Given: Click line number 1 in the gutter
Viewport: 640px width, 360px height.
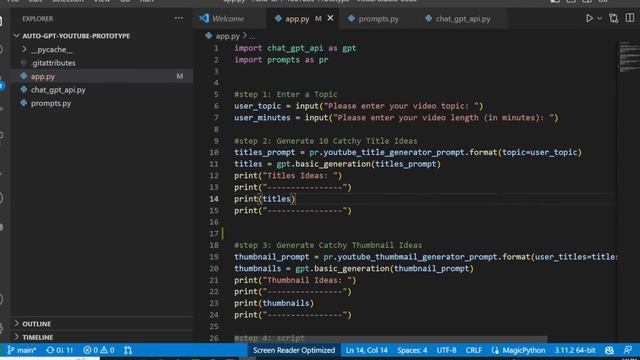Looking at the screenshot, I should click(216, 48).
